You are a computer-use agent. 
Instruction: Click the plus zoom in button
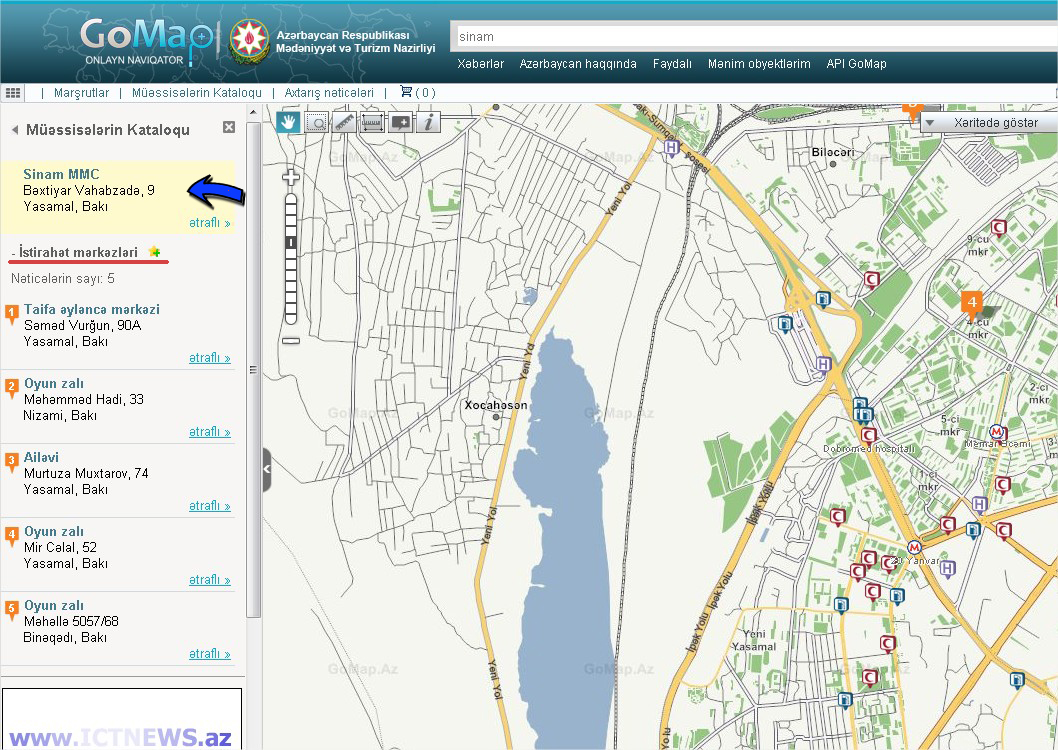pyautogui.click(x=291, y=178)
